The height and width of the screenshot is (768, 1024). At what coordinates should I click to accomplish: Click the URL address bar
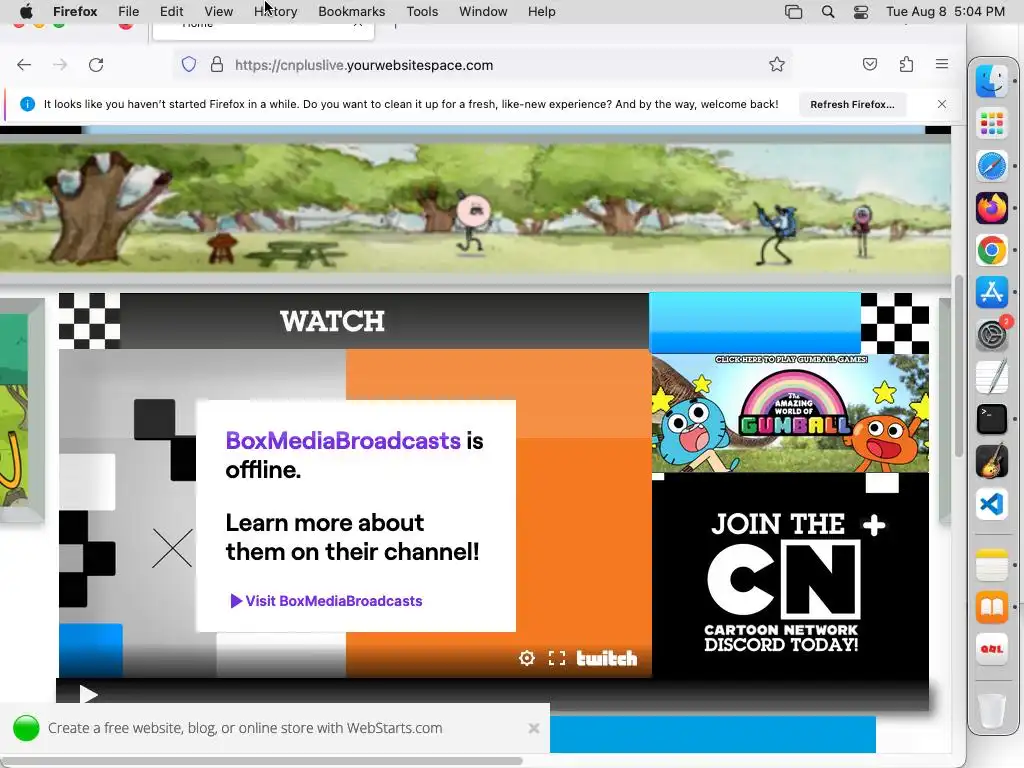(x=483, y=65)
